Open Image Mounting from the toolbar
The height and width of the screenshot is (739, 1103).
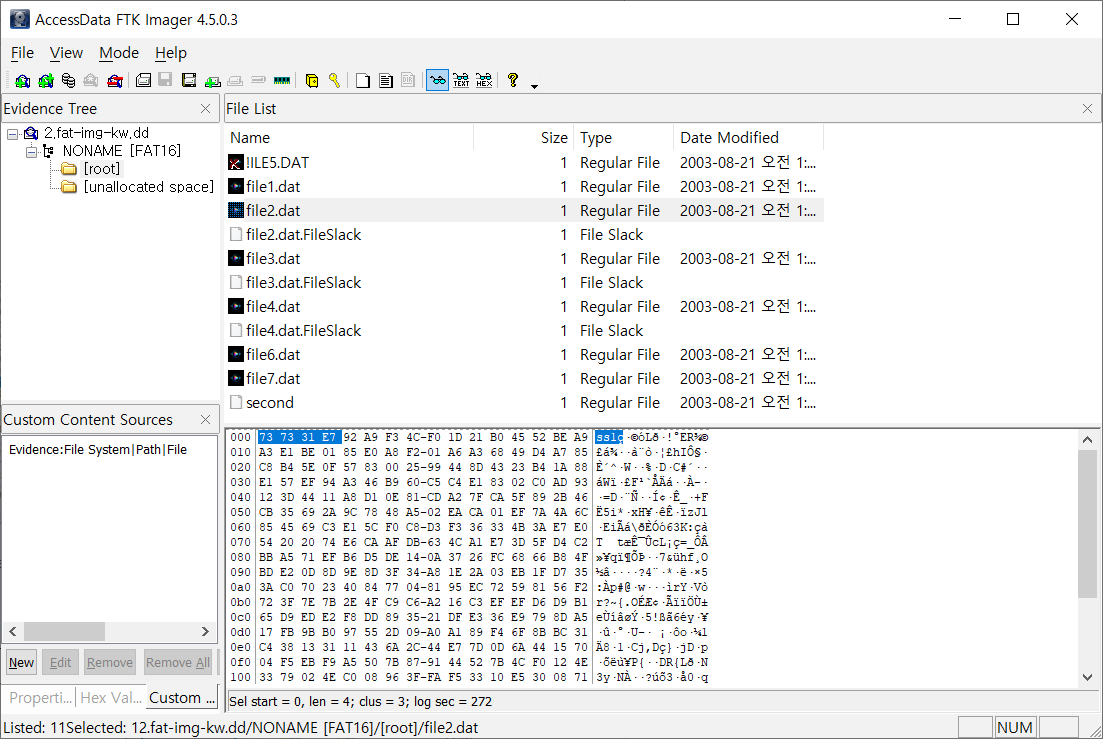(x=68, y=81)
